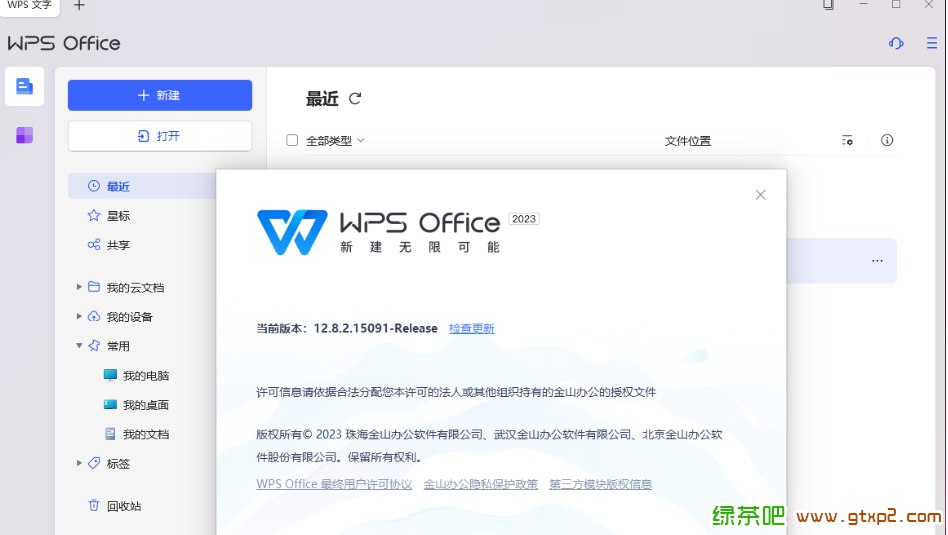Click the star icon beside 星标
Image resolution: width=948 pixels, height=535 pixels.
(x=94, y=215)
